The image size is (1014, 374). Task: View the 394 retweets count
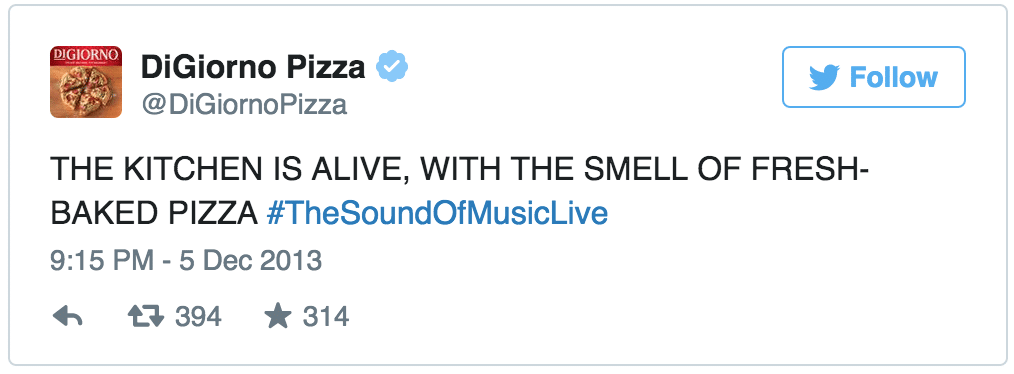tap(199, 317)
